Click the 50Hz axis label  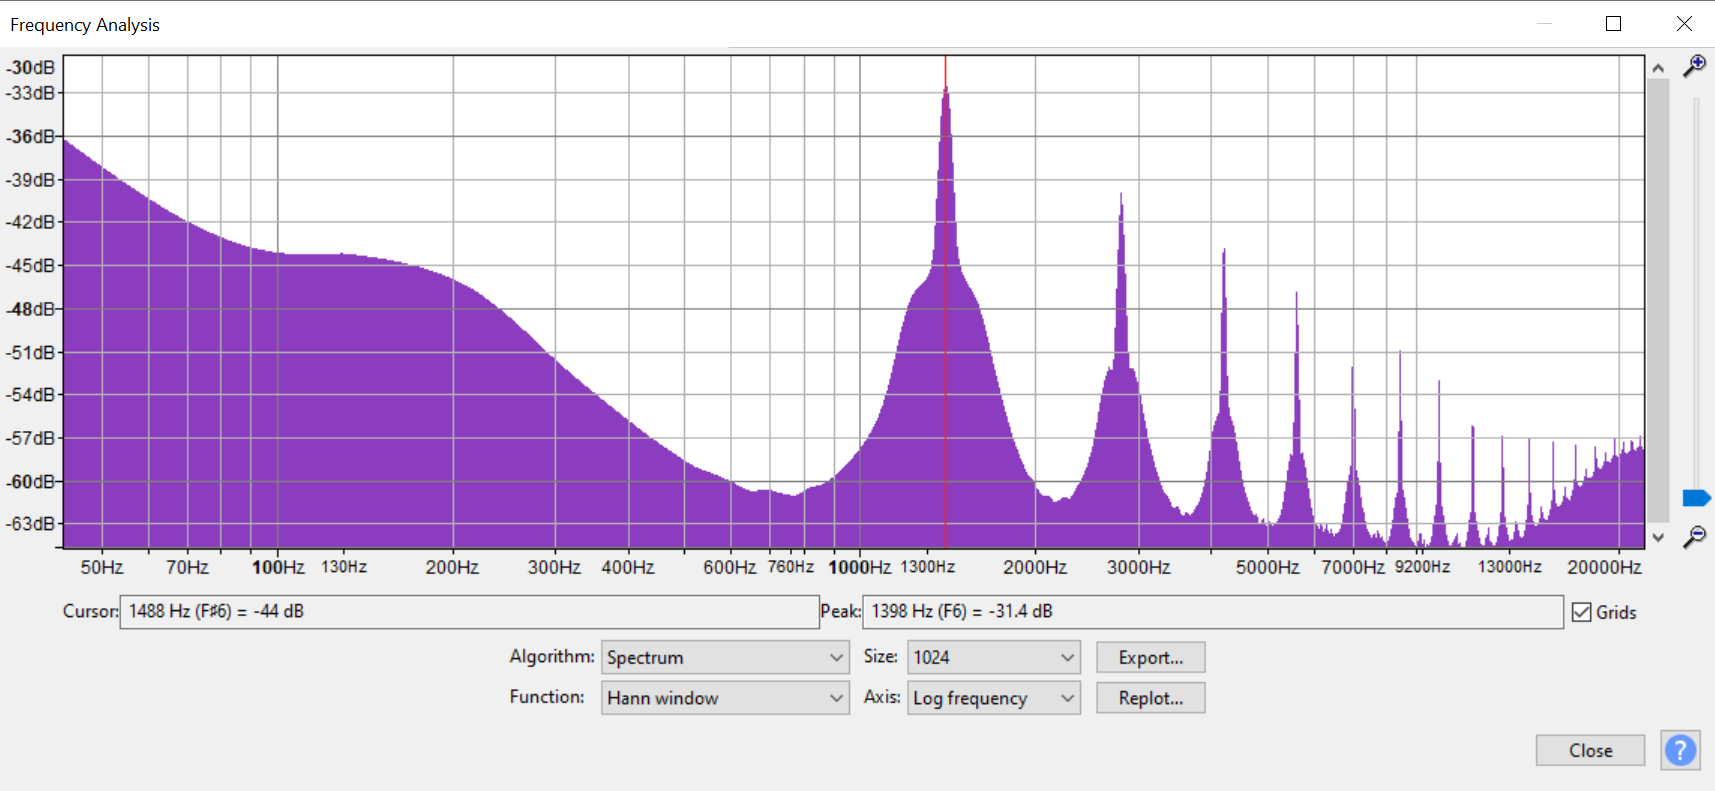coord(102,567)
